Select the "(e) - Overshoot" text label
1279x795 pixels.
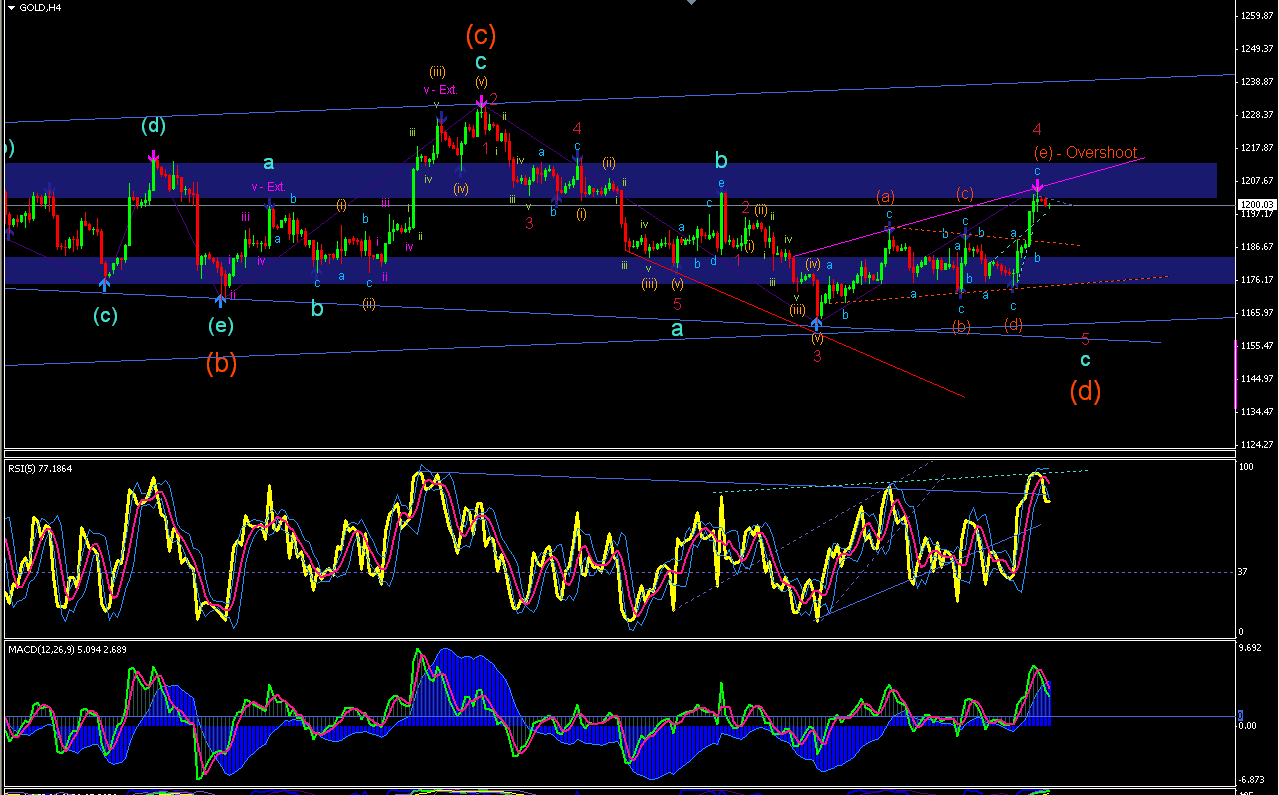click(x=1085, y=153)
